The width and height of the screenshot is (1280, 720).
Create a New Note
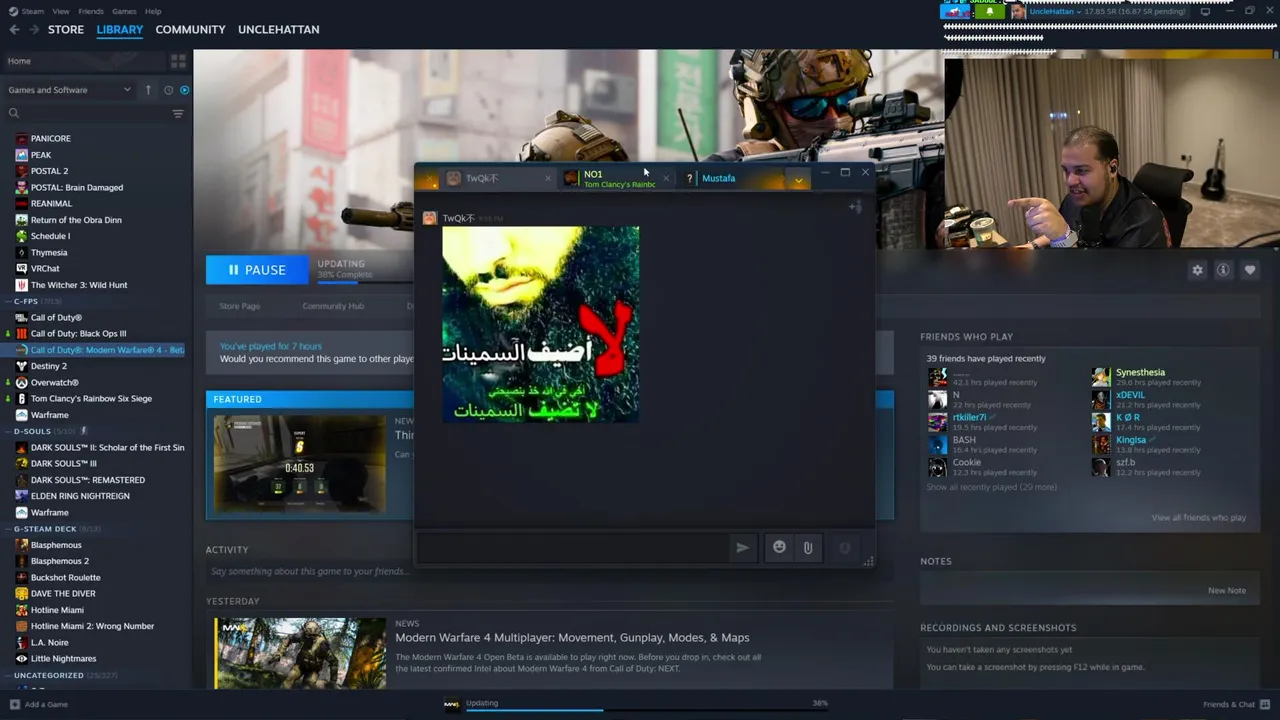[1227, 591]
